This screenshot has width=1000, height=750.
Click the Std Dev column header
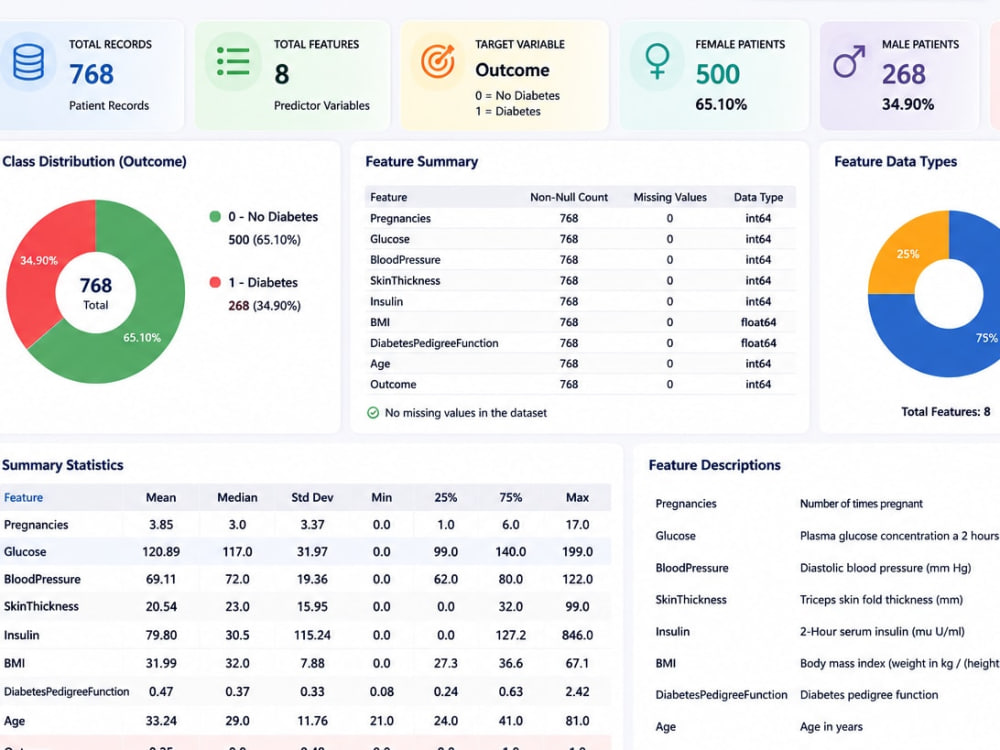pyautogui.click(x=312, y=497)
